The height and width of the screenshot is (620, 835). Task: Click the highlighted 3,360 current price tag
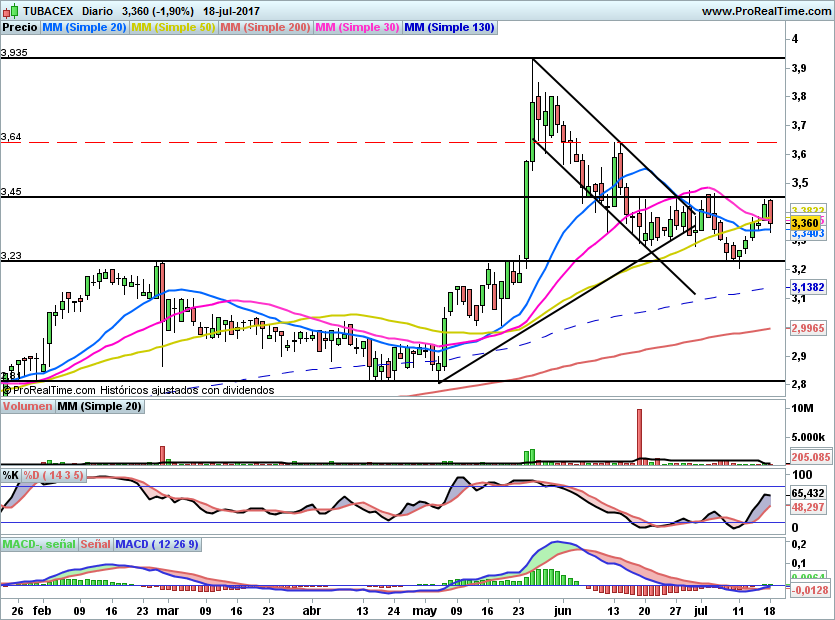805,222
